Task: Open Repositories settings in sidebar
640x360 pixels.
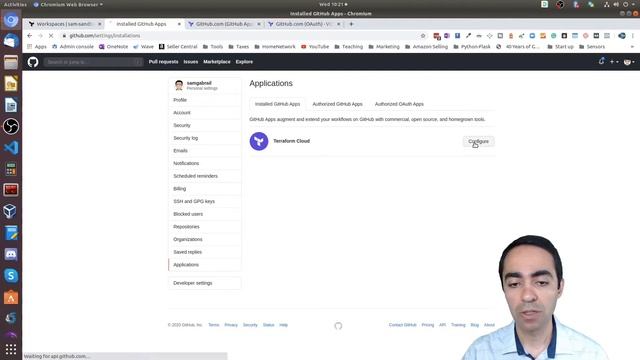Action: (x=204, y=227)
